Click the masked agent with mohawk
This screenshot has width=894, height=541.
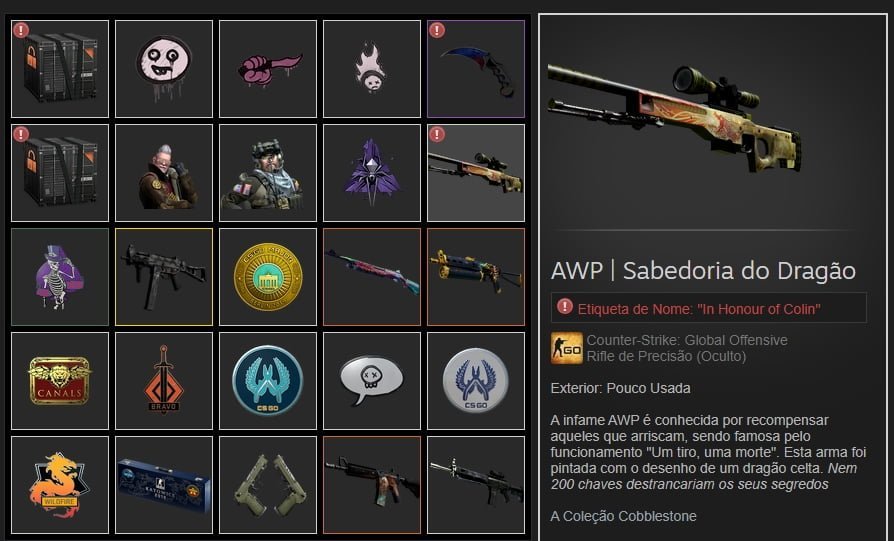click(164, 173)
